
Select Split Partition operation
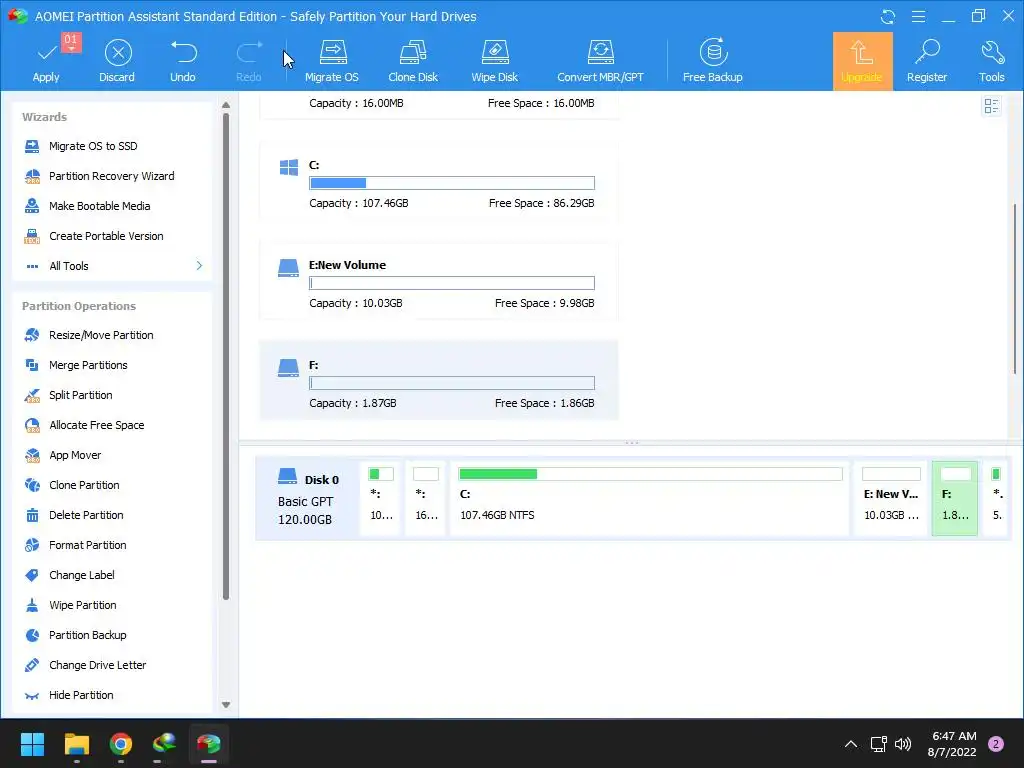(x=80, y=395)
